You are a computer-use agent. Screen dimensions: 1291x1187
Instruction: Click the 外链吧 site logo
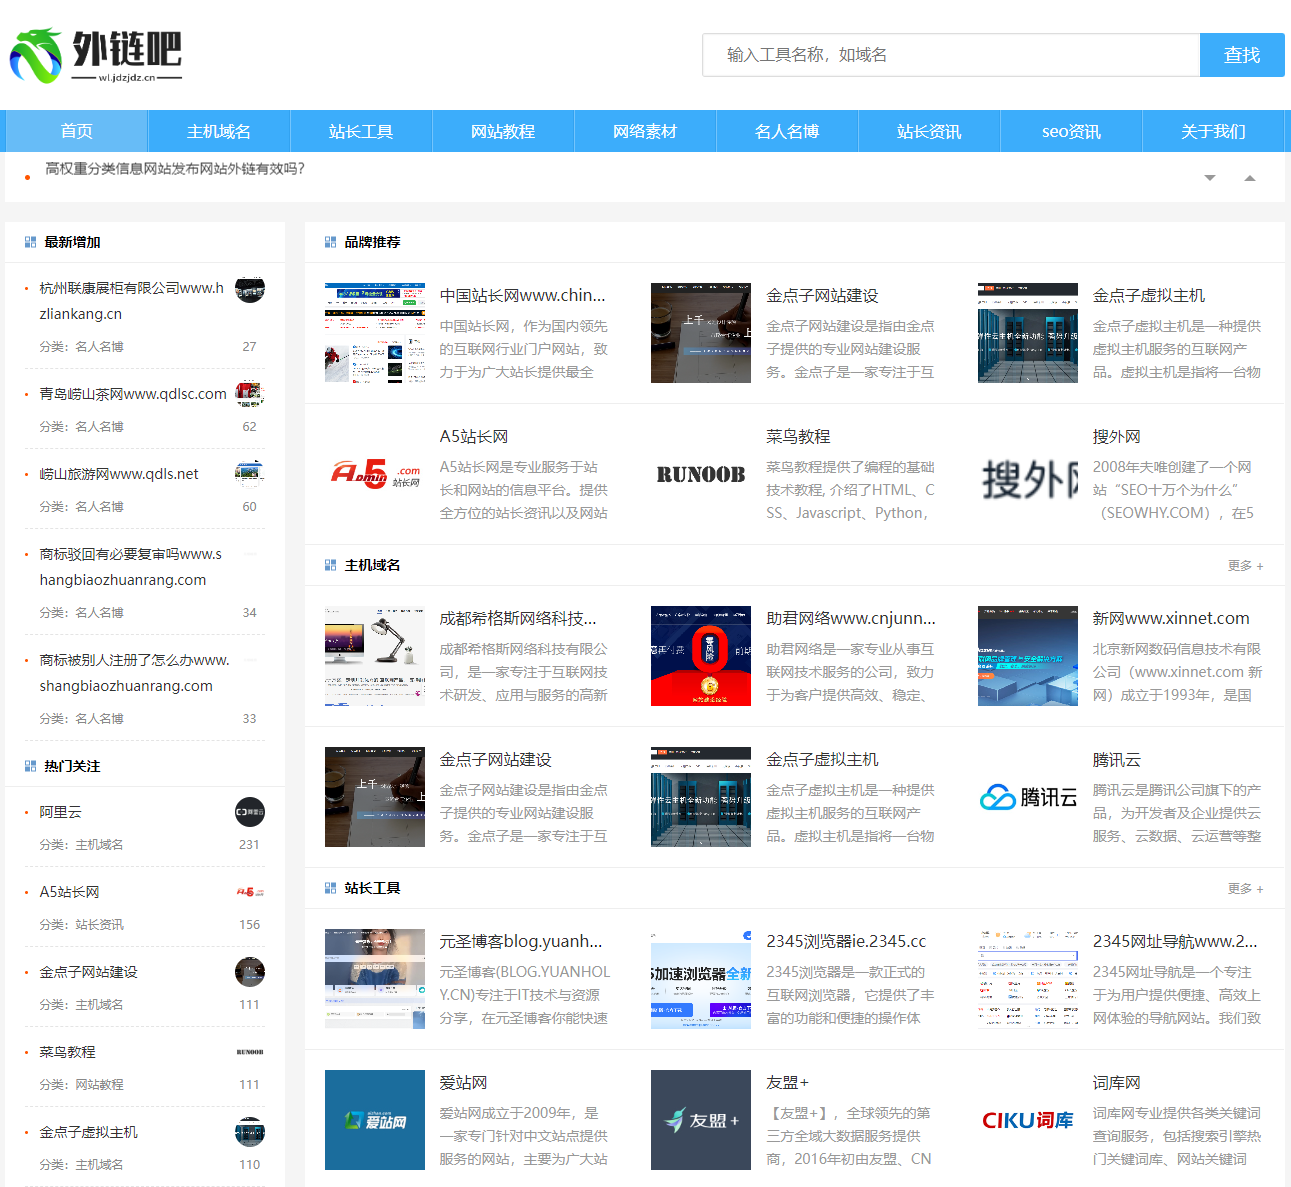click(x=96, y=56)
